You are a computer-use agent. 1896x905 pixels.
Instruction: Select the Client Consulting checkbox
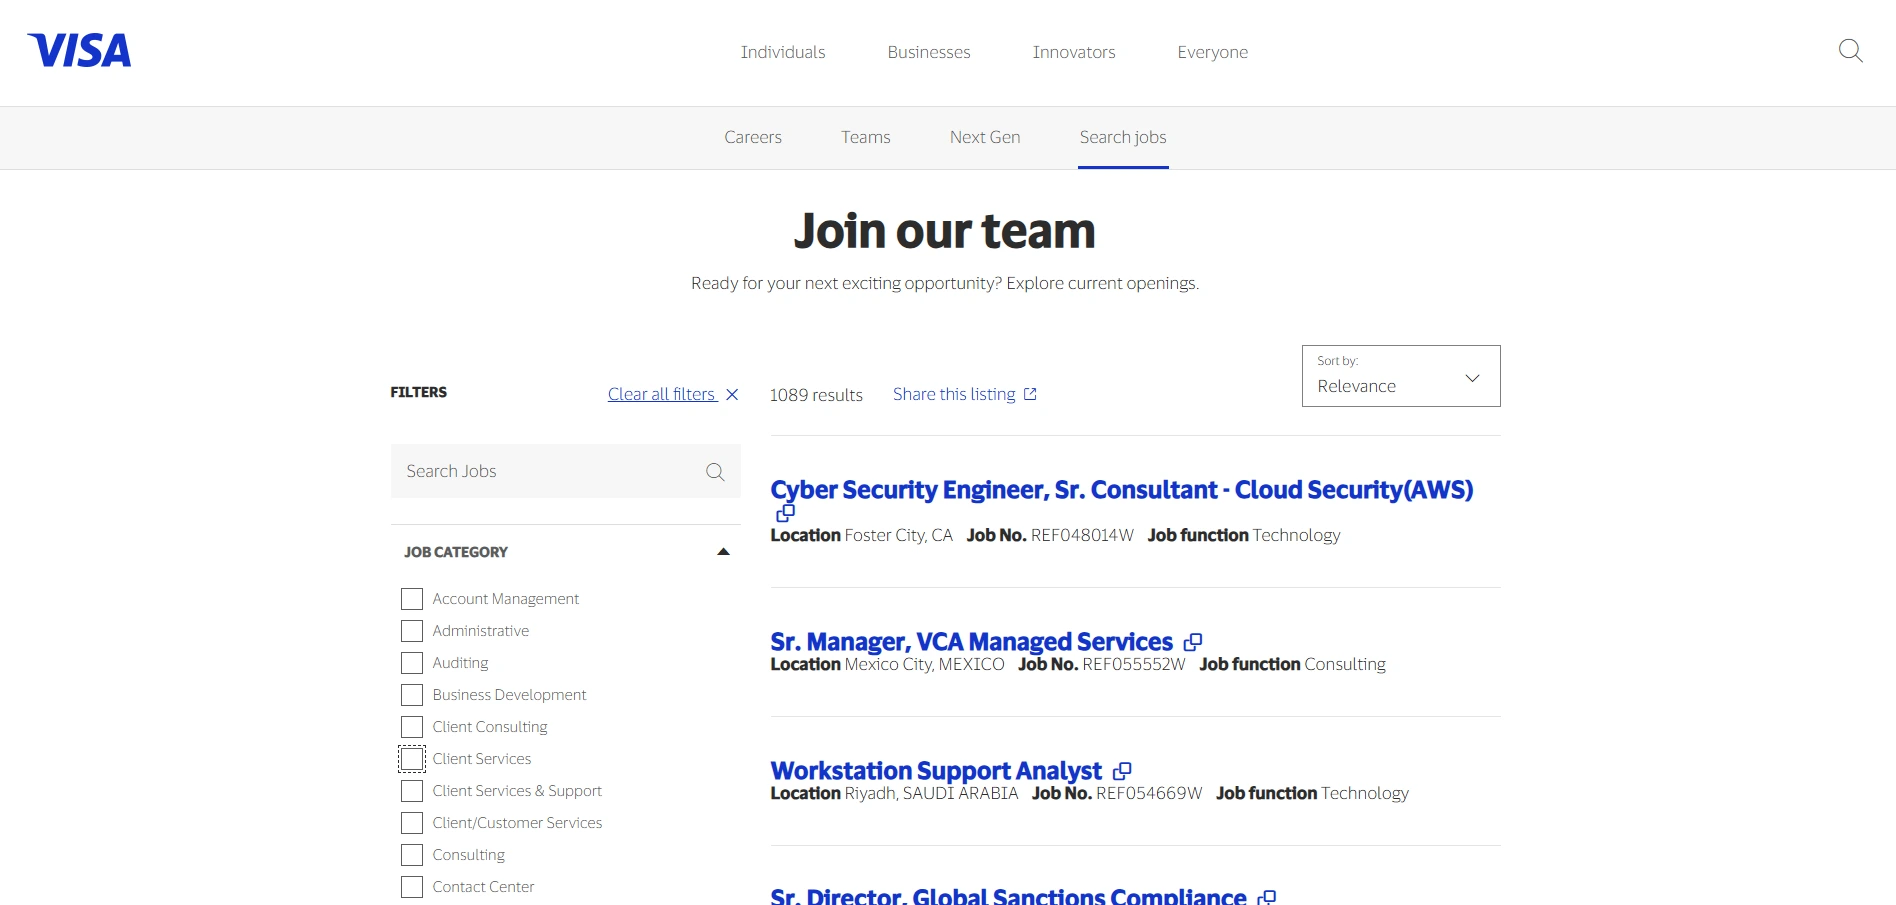[x=412, y=727]
